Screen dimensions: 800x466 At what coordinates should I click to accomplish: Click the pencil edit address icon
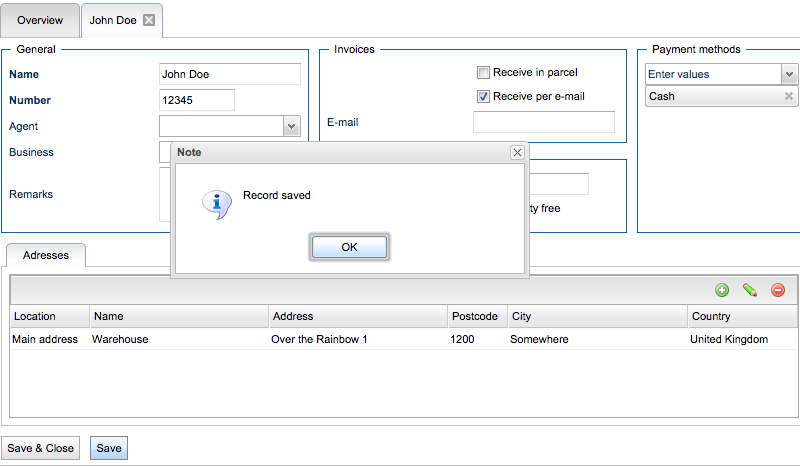tap(750, 290)
